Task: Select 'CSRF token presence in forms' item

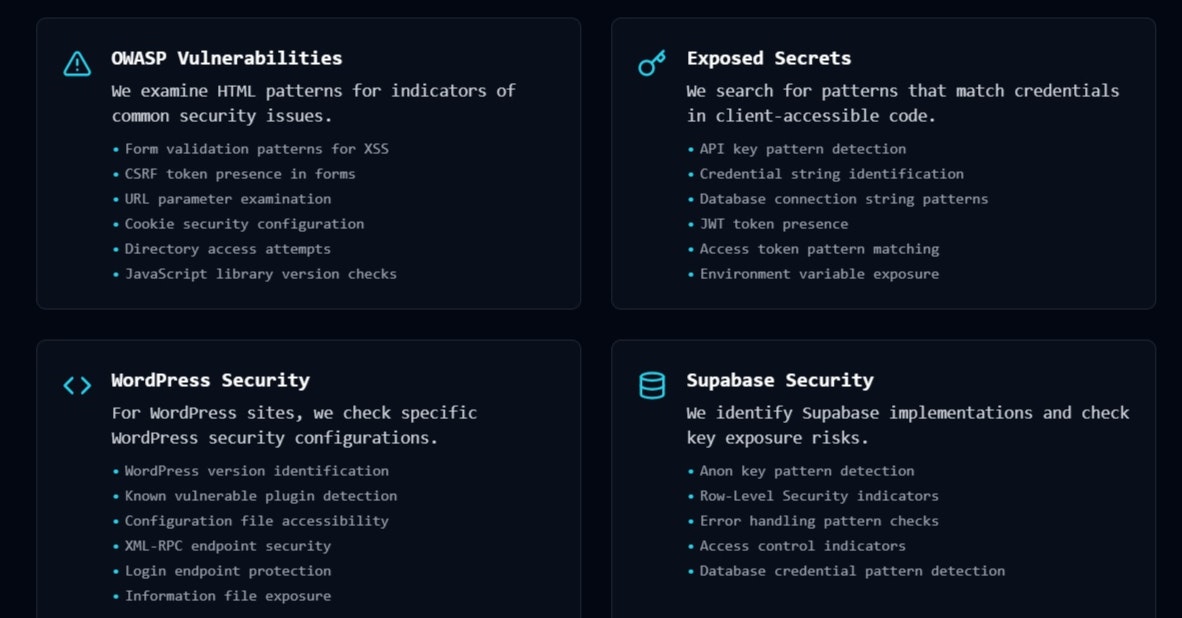Action: click(x=240, y=174)
